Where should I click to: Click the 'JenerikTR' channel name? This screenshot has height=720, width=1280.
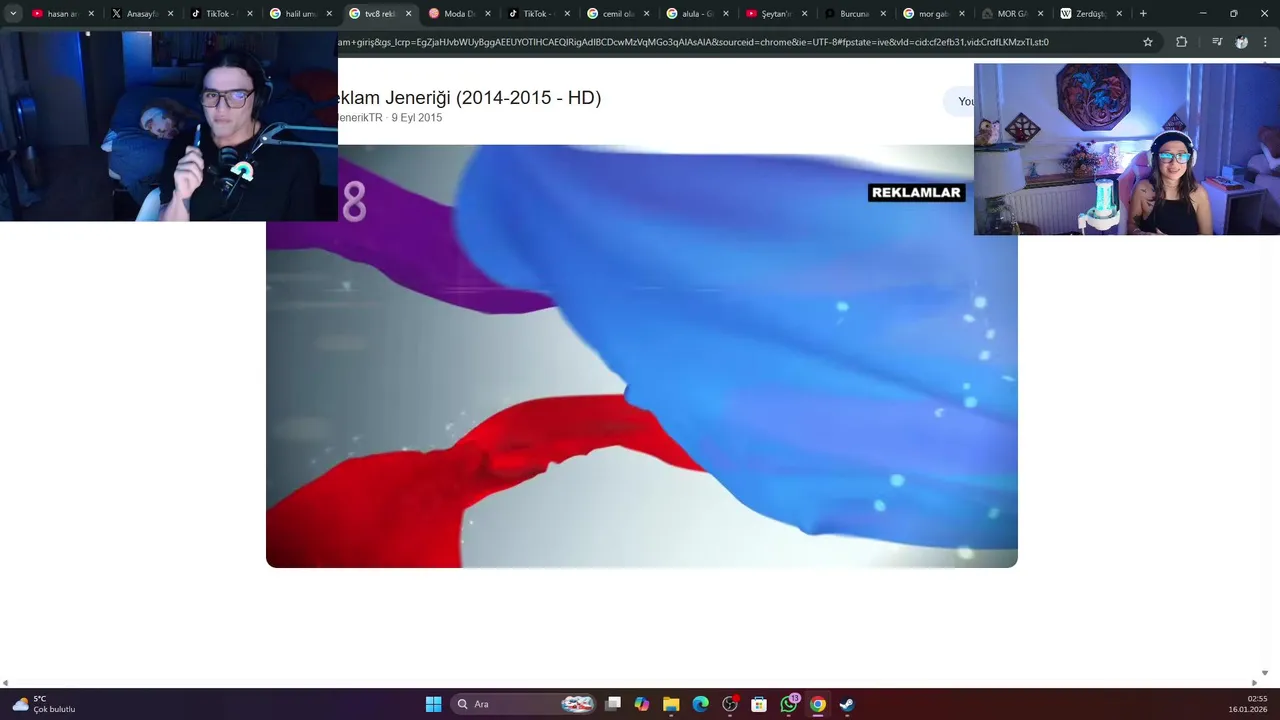click(360, 118)
